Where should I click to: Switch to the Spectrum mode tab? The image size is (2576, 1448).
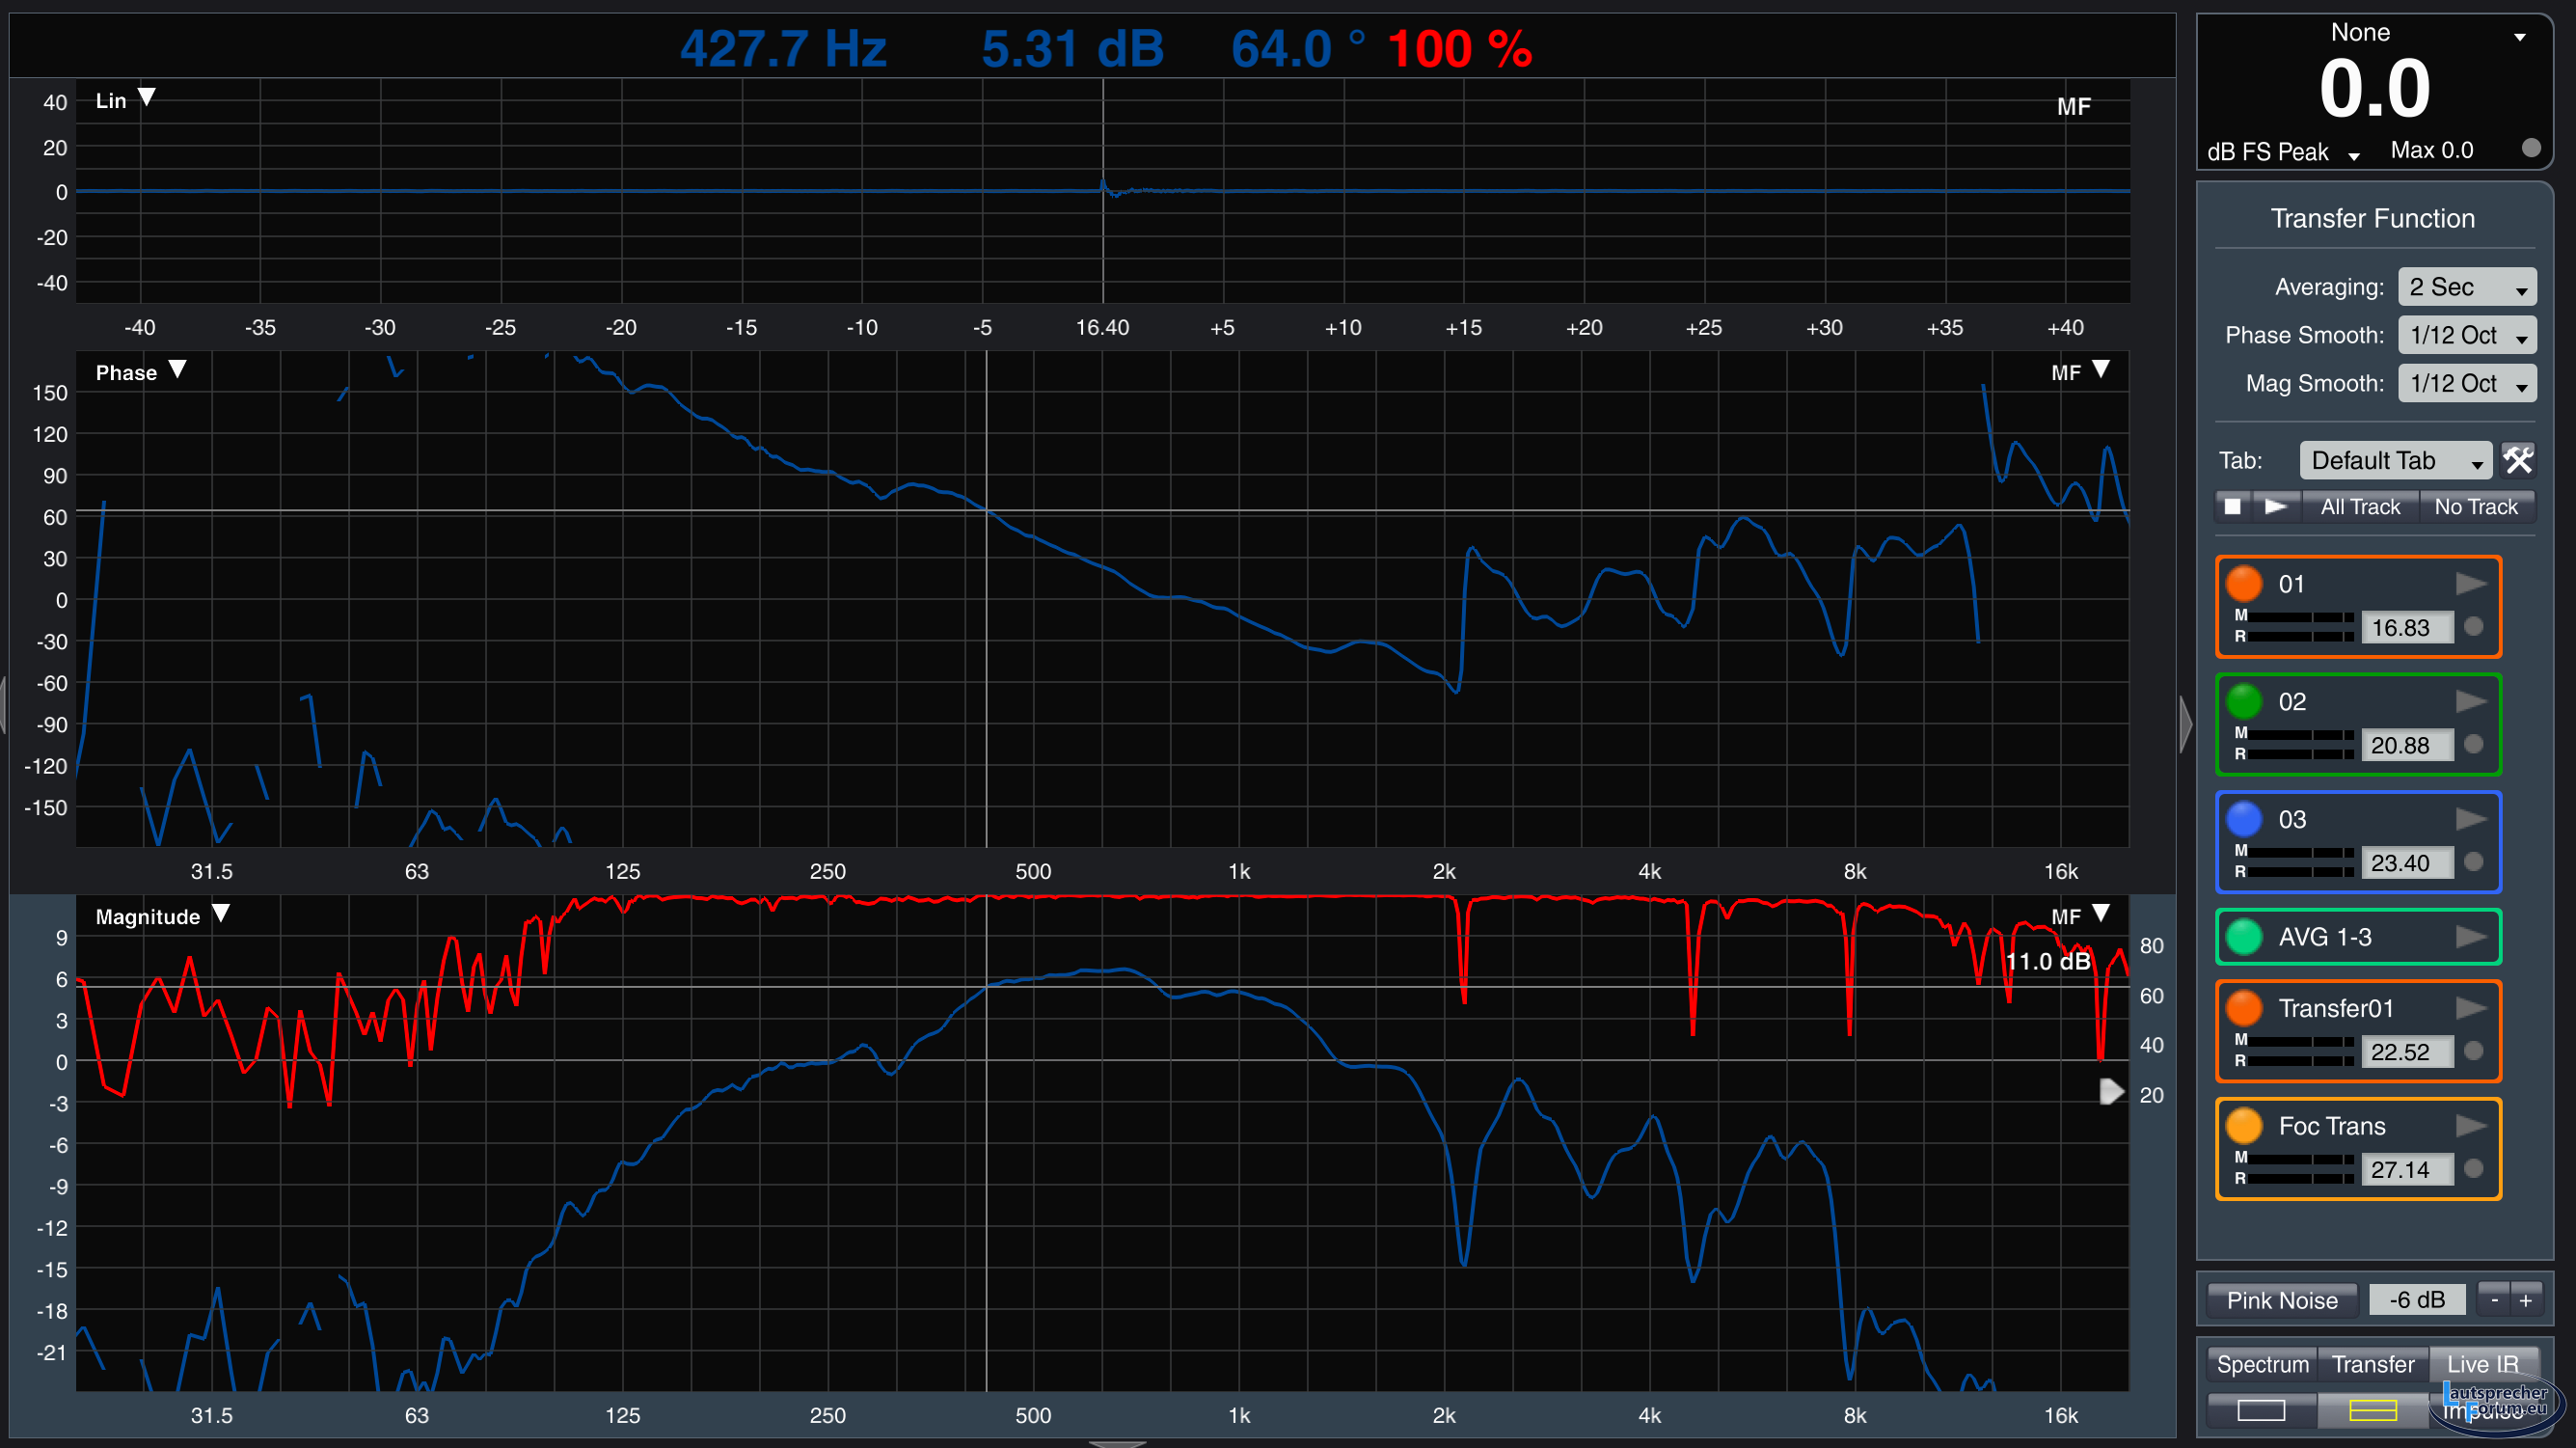click(2262, 1364)
